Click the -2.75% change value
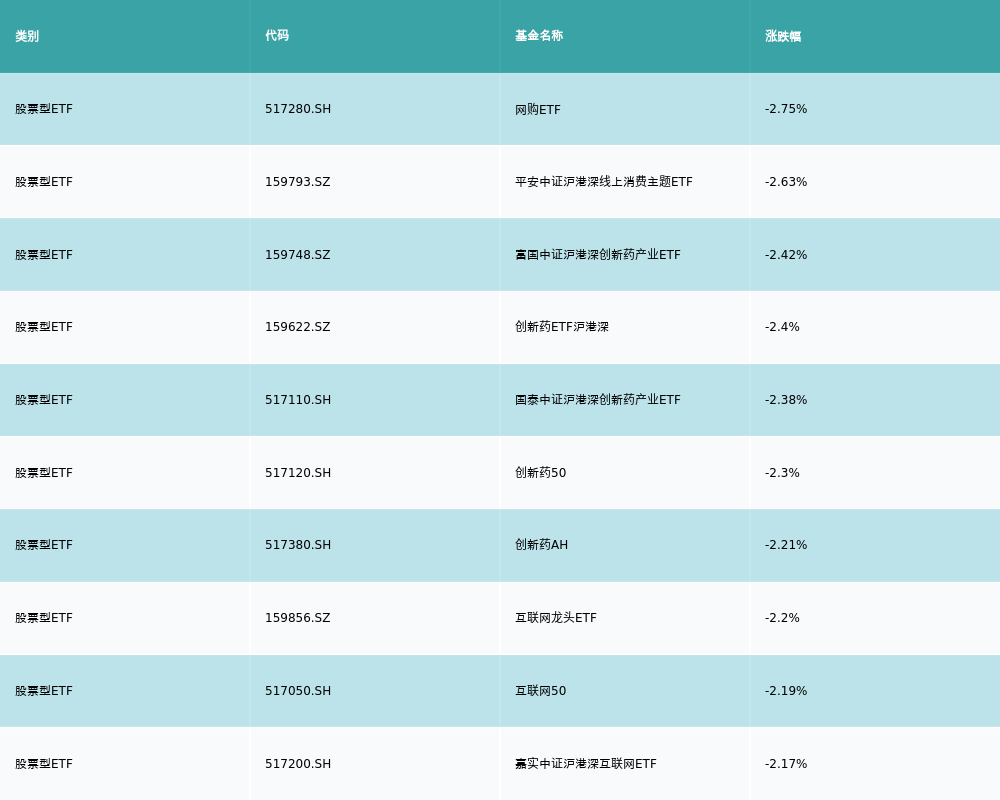This screenshot has width=1000, height=800. coord(786,109)
